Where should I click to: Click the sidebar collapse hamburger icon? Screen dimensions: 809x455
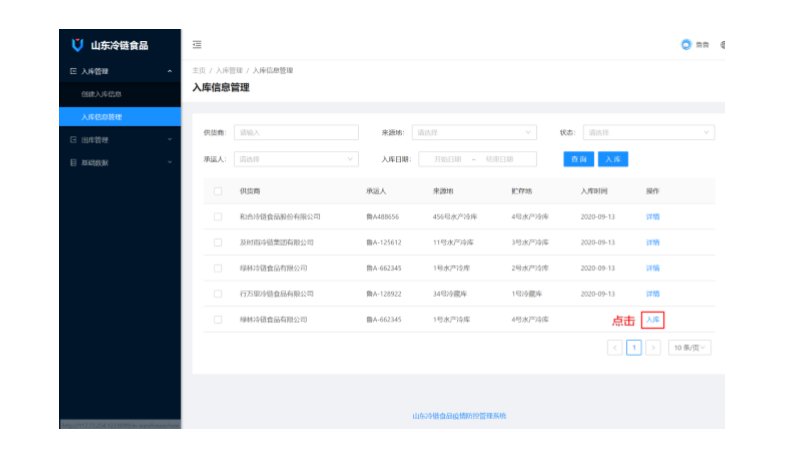click(x=197, y=44)
